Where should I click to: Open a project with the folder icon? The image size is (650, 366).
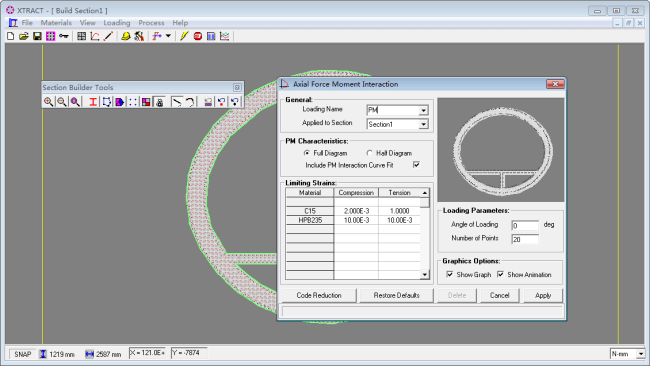pyautogui.click(x=24, y=36)
